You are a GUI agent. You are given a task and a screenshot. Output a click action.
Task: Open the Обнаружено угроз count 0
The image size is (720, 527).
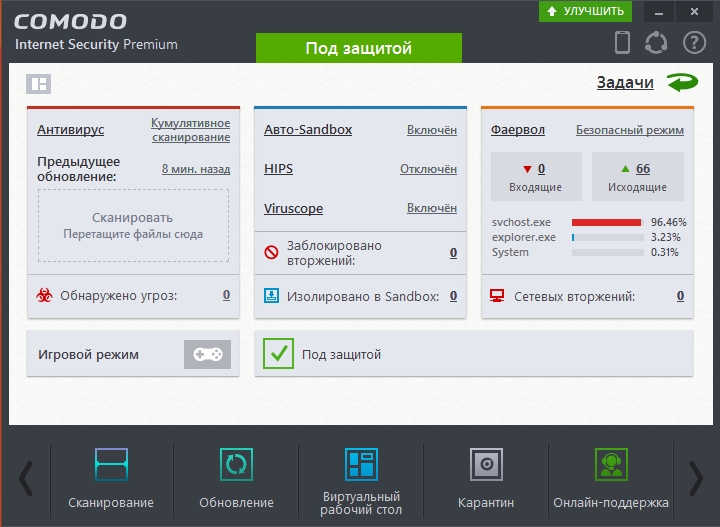226,295
